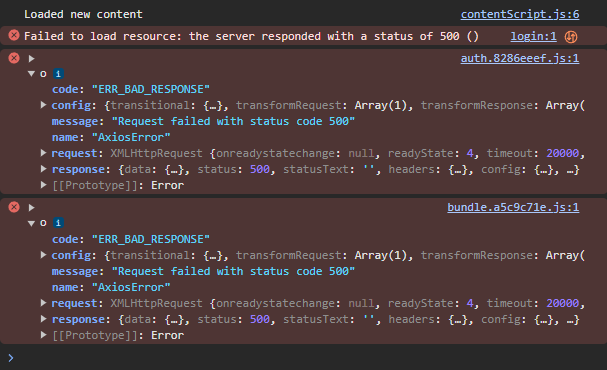Expand 'request' in the auth.8286eeef.js error

point(43,153)
